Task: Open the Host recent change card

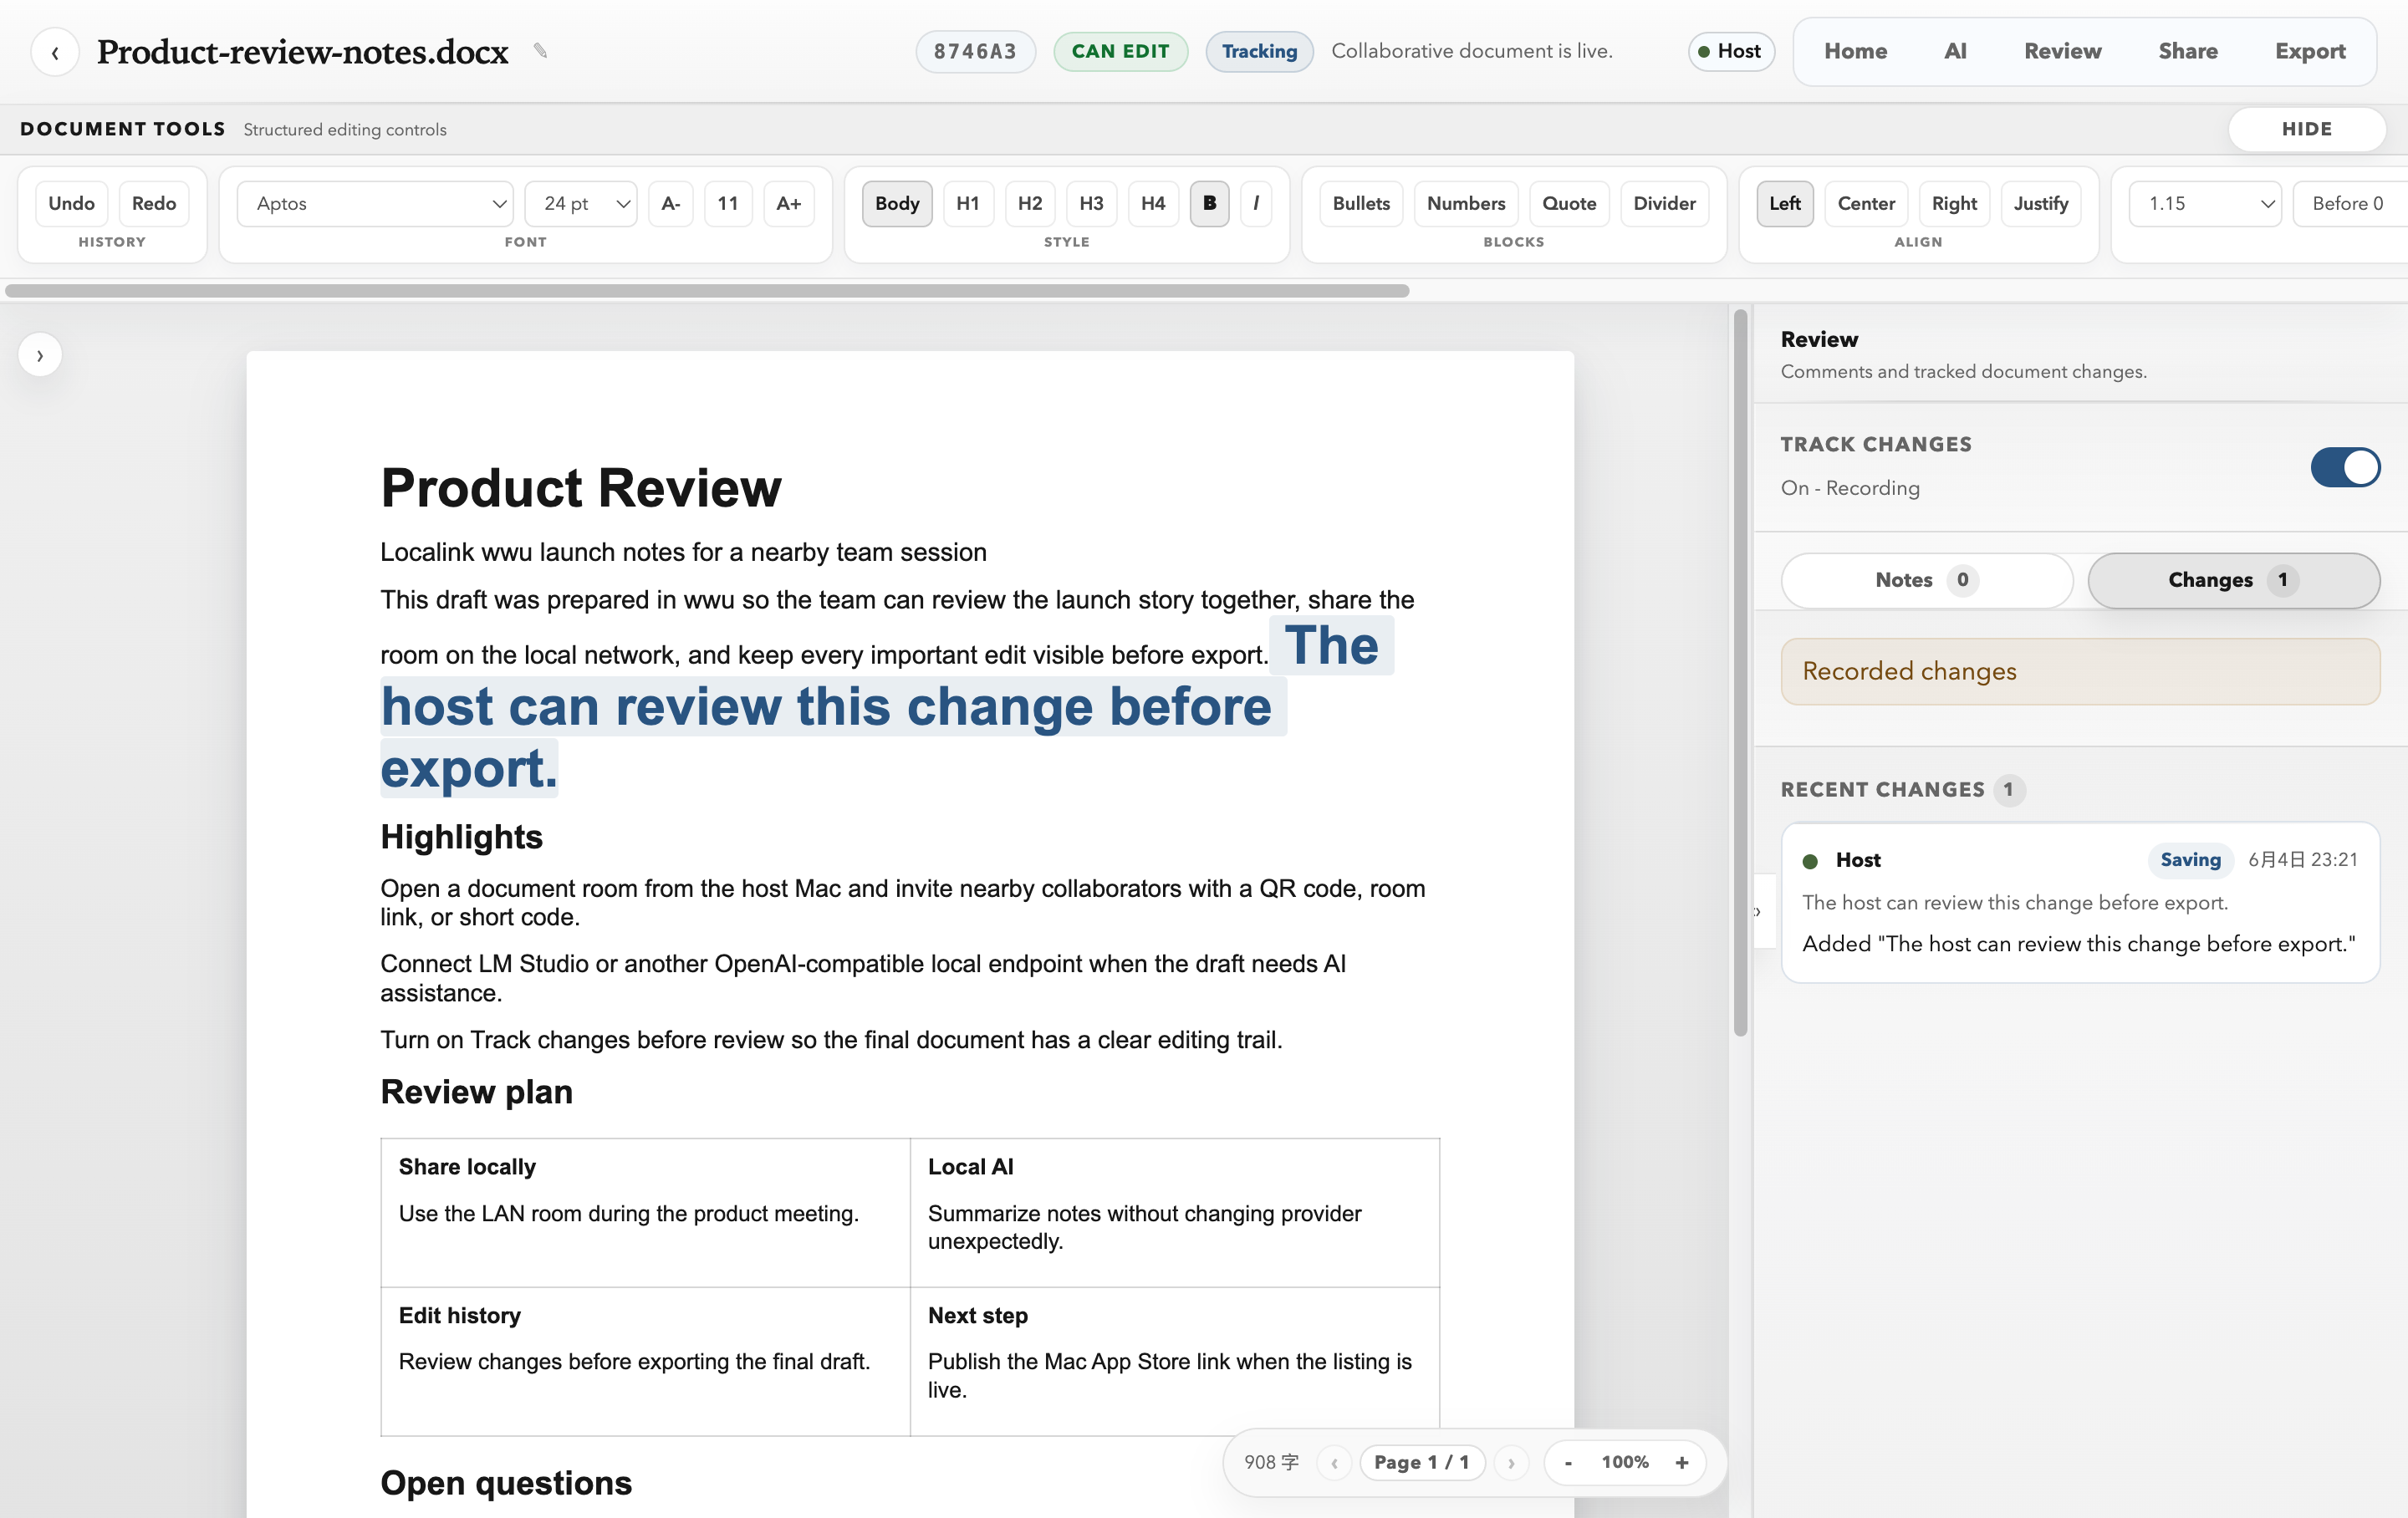Action: click(2080, 902)
